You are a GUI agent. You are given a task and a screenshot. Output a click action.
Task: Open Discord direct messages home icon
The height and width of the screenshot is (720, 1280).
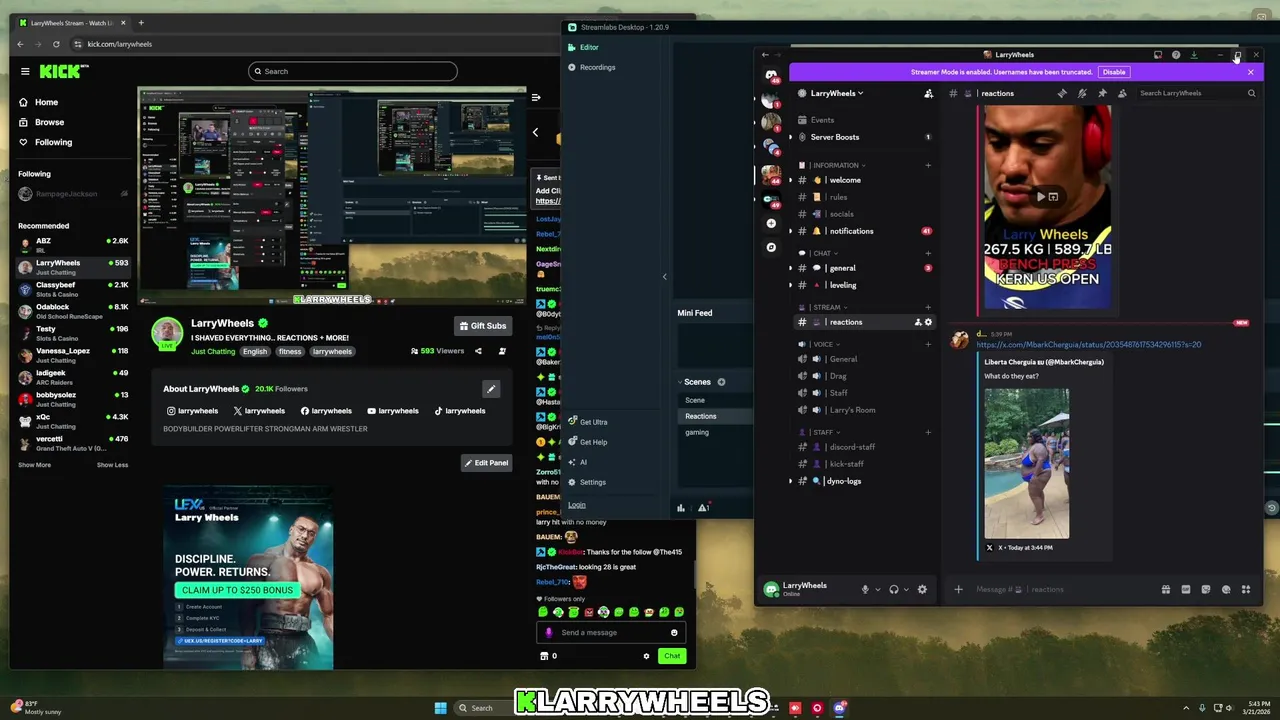tap(771, 75)
